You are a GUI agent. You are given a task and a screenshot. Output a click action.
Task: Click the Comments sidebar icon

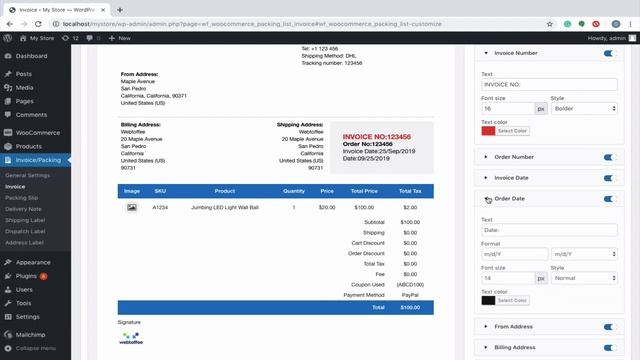(x=8, y=115)
